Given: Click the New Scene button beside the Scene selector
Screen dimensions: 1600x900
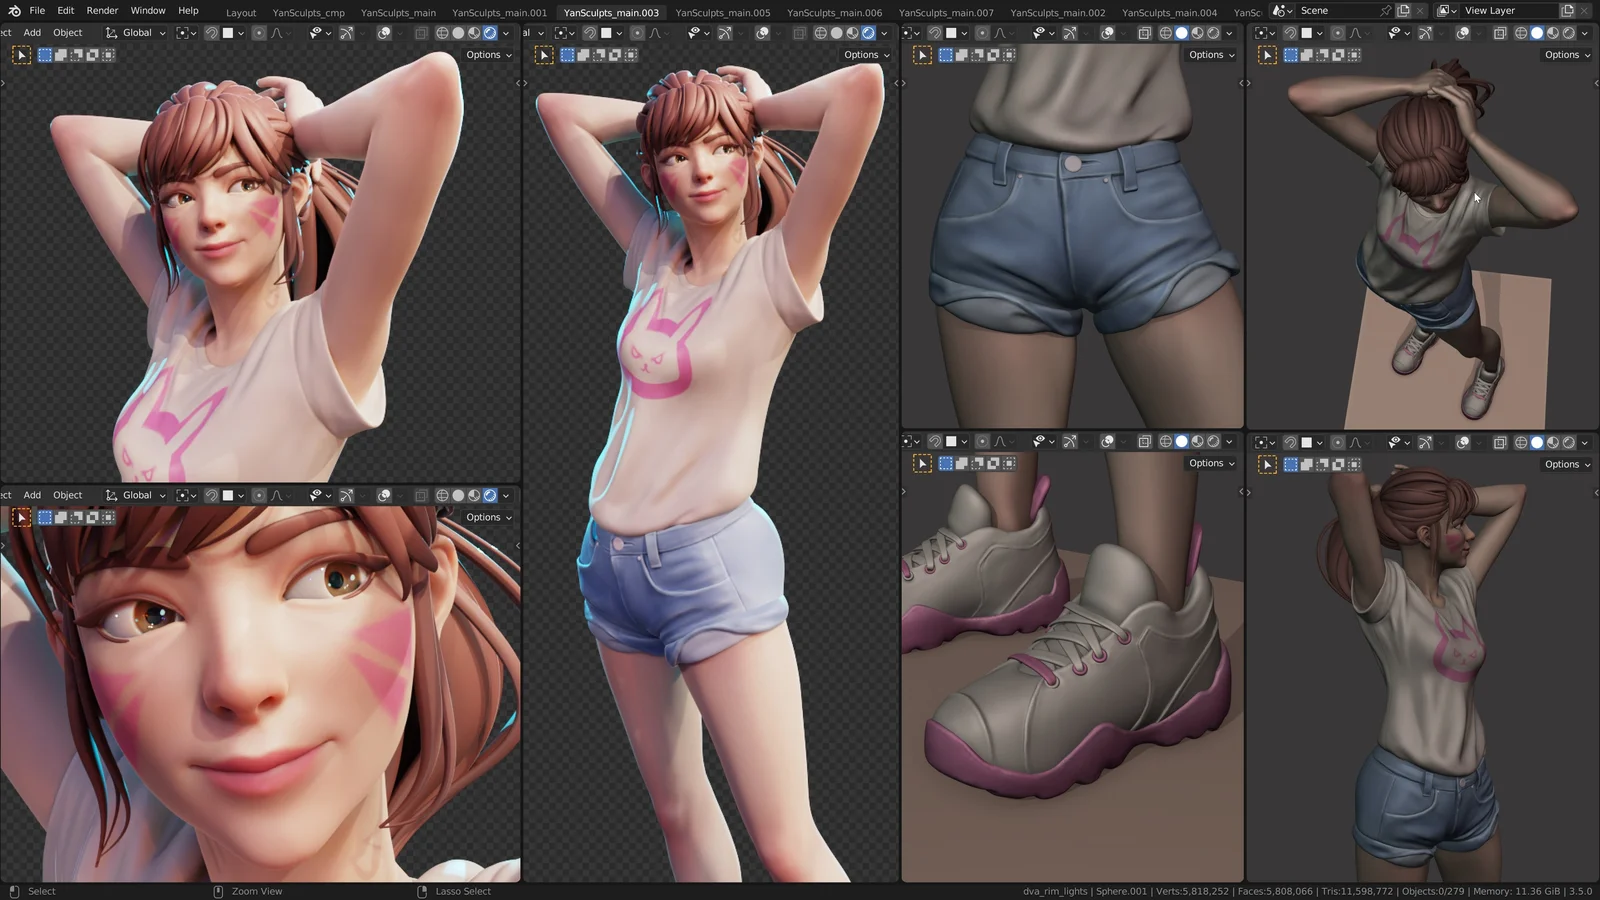Looking at the screenshot, I should point(1404,11).
